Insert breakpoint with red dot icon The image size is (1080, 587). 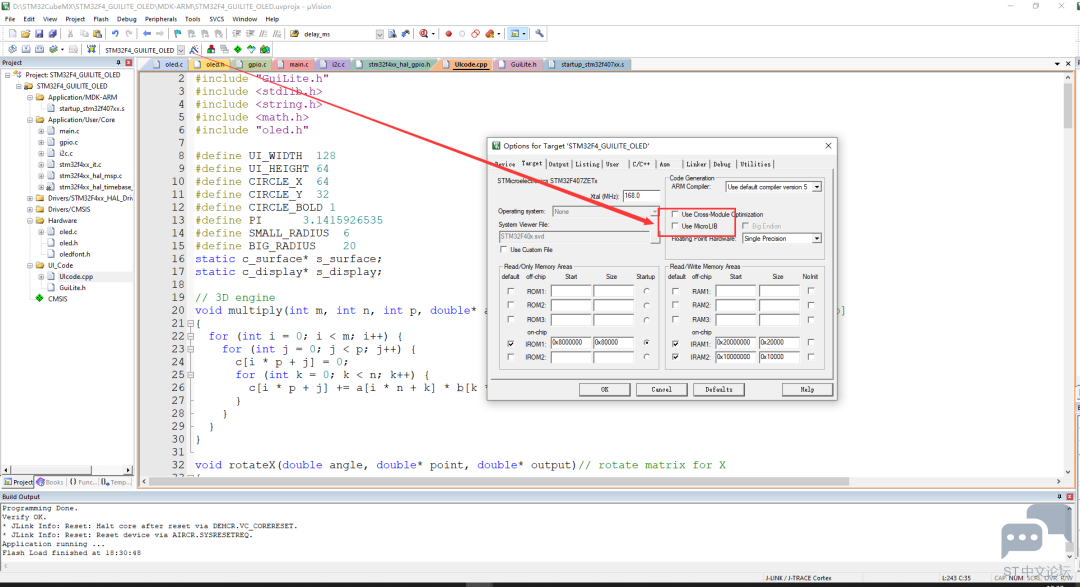[x=448, y=34]
